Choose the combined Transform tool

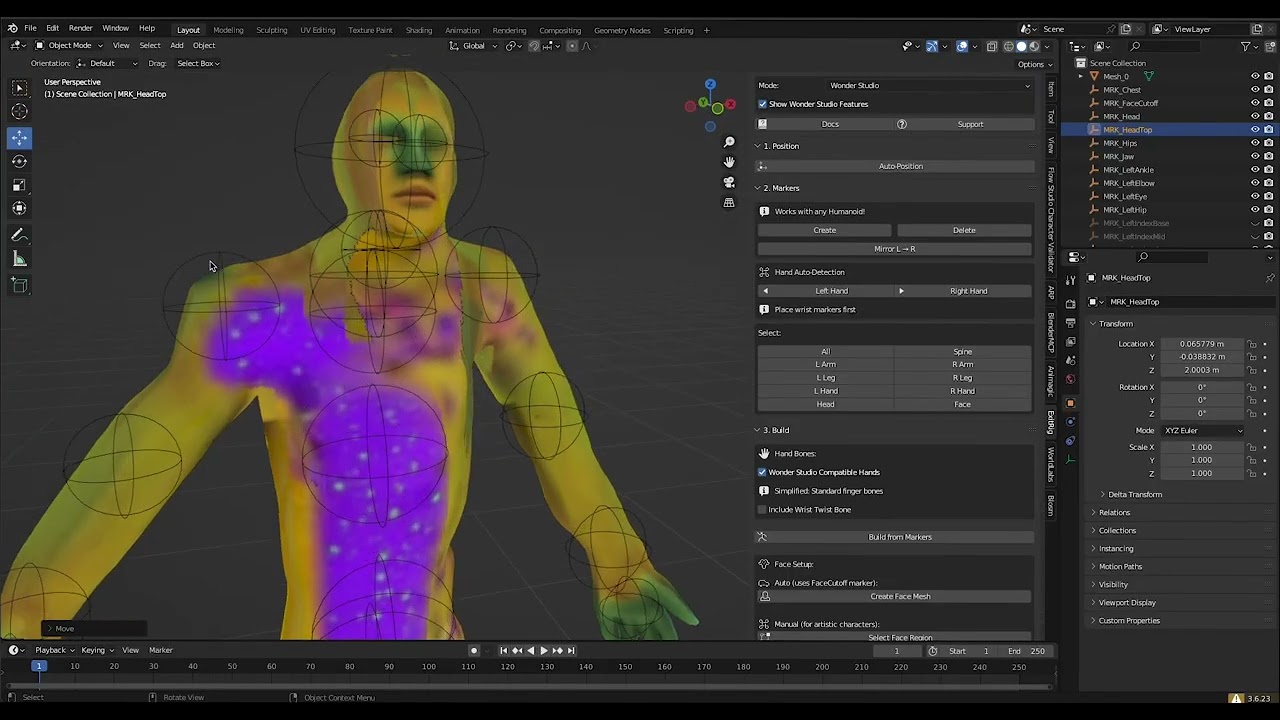tap(19, 209)
